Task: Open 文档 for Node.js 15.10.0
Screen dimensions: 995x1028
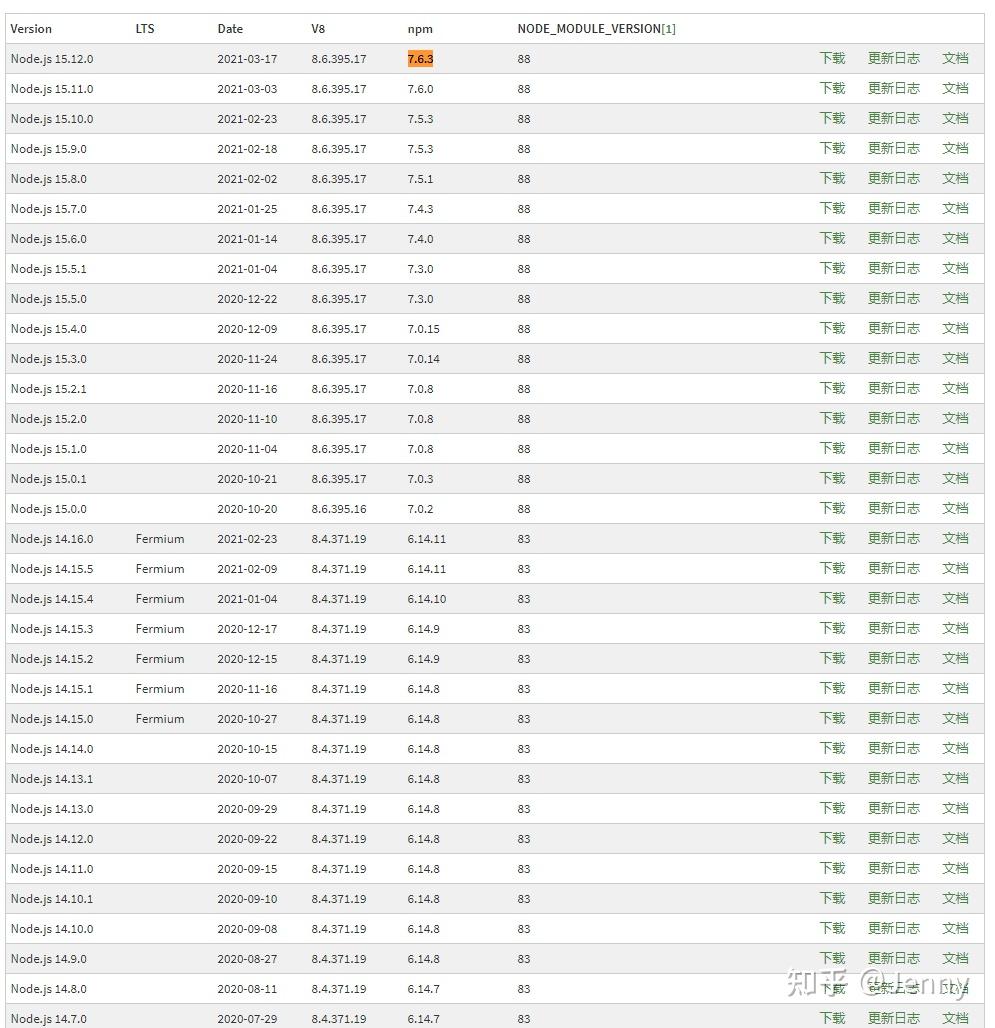Action: [955, 119]
